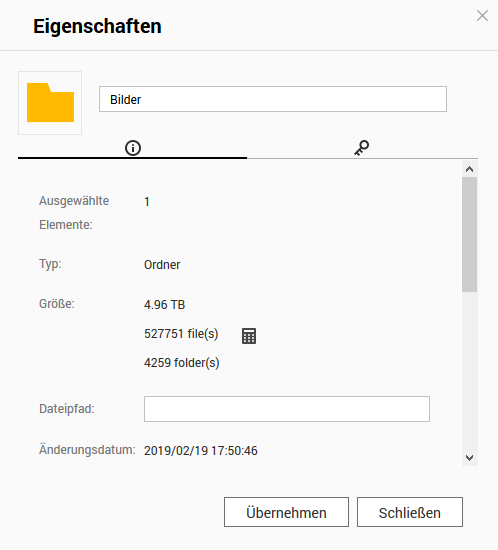Click the Änderungsdatum value 2019/02/19 17:50:46

pyautogui.click(x=201, y=450)
